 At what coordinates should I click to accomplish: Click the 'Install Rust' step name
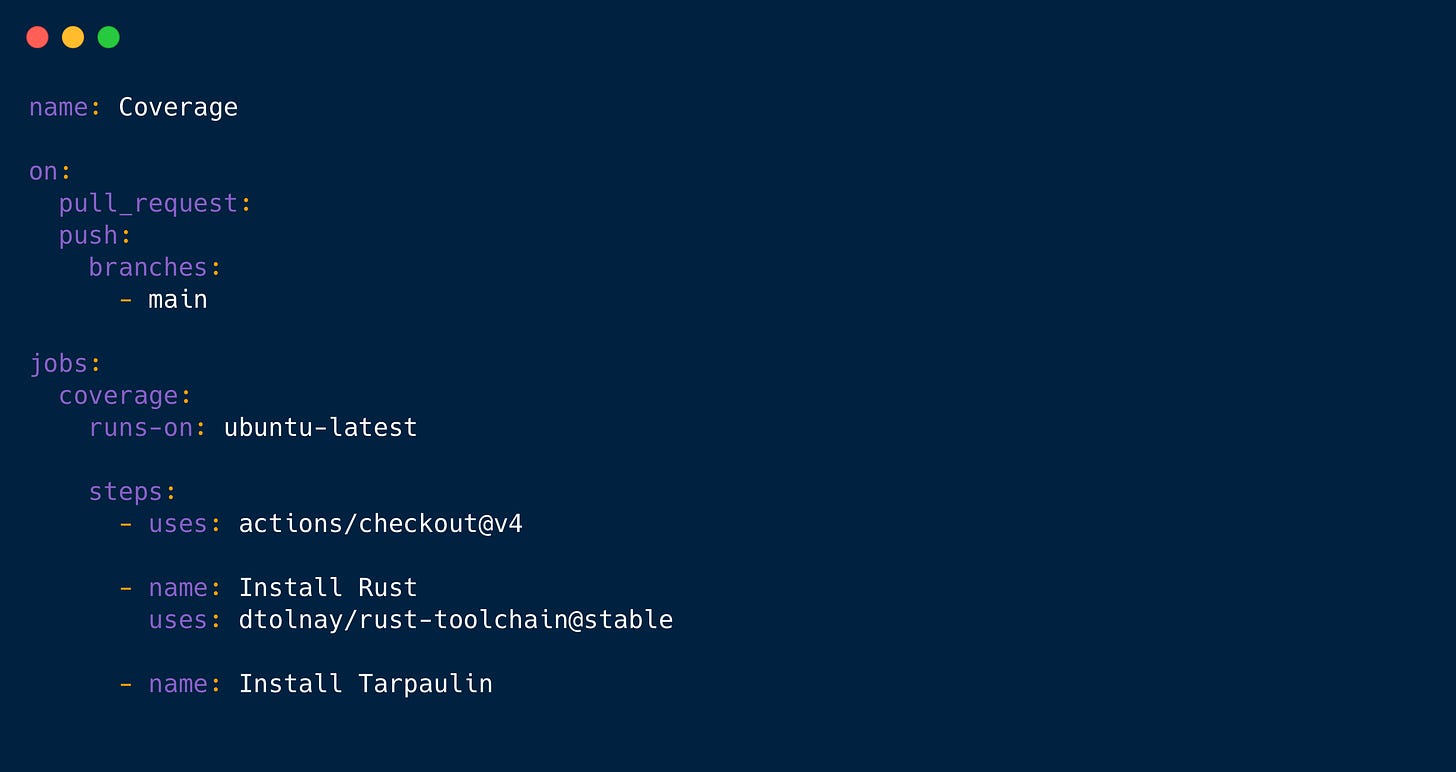(328, 587)
